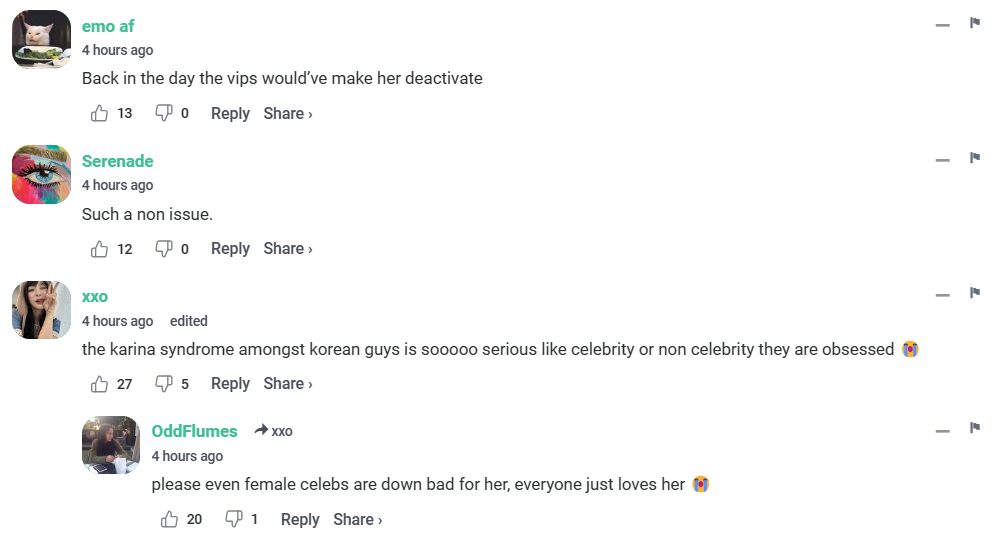
Task: Reply to OddFlumes' comment
Action: 300,520
